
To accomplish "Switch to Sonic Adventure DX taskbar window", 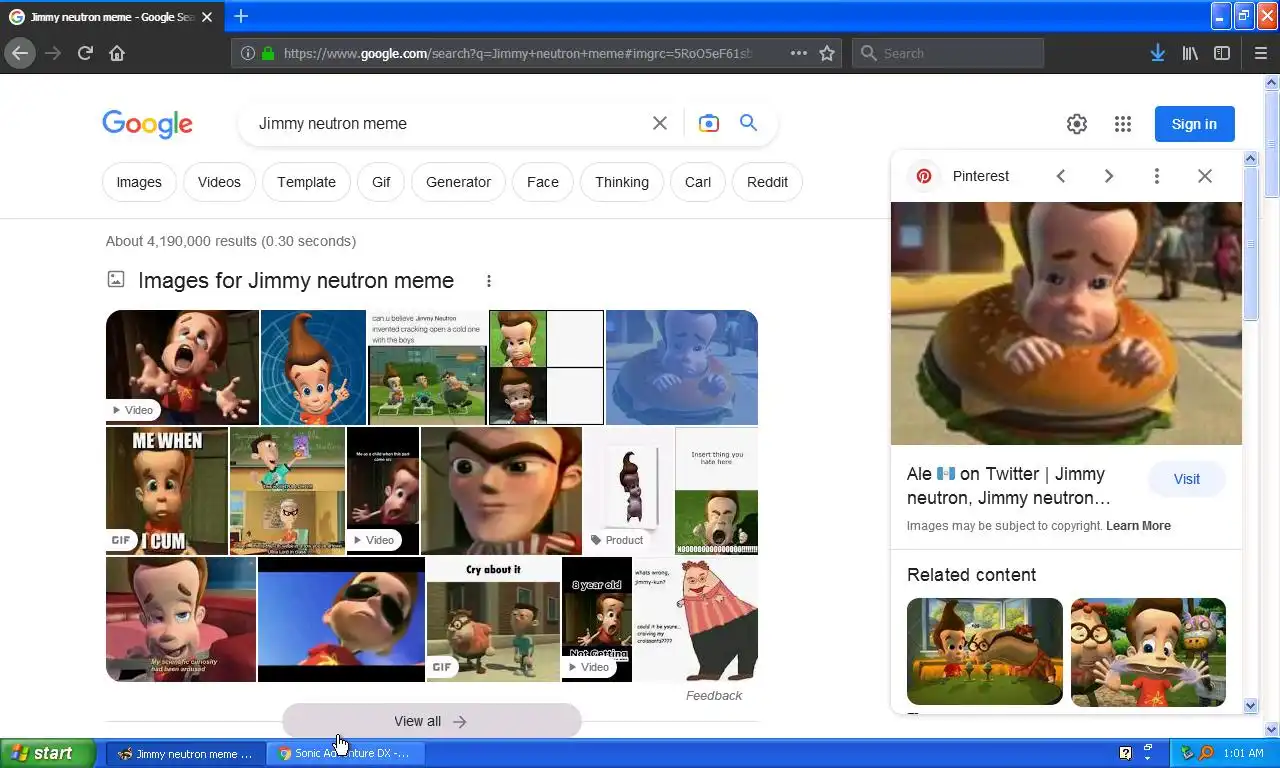I will point(344,753).
